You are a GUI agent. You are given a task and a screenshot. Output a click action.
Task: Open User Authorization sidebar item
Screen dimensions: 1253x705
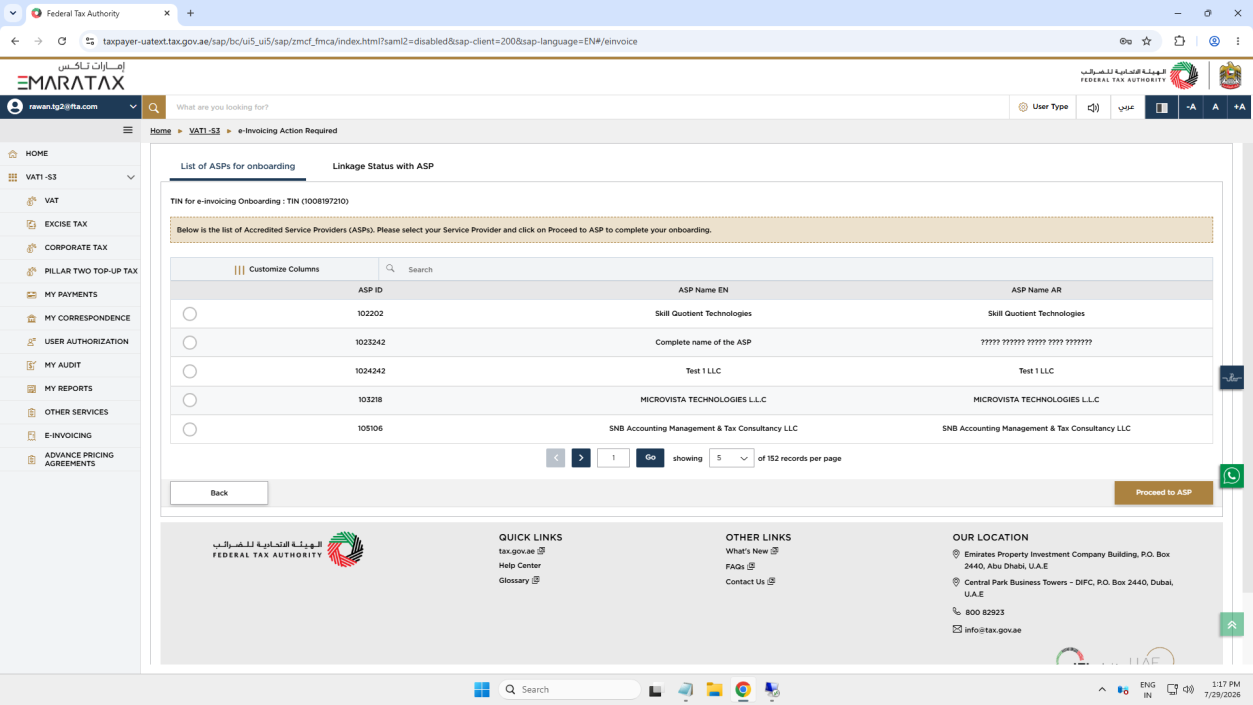[86, 342]
